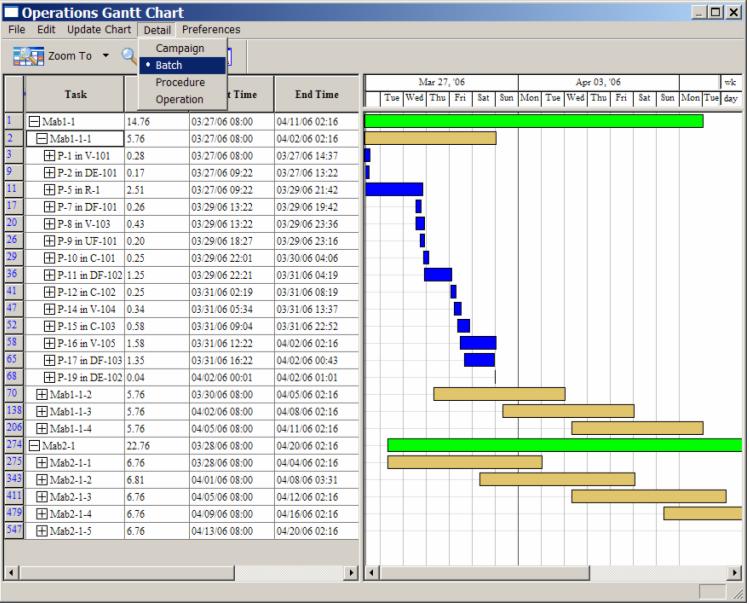Screen dimensions: 749x604
Task: Pick Operation from the Detail menu
Action: 179,99
